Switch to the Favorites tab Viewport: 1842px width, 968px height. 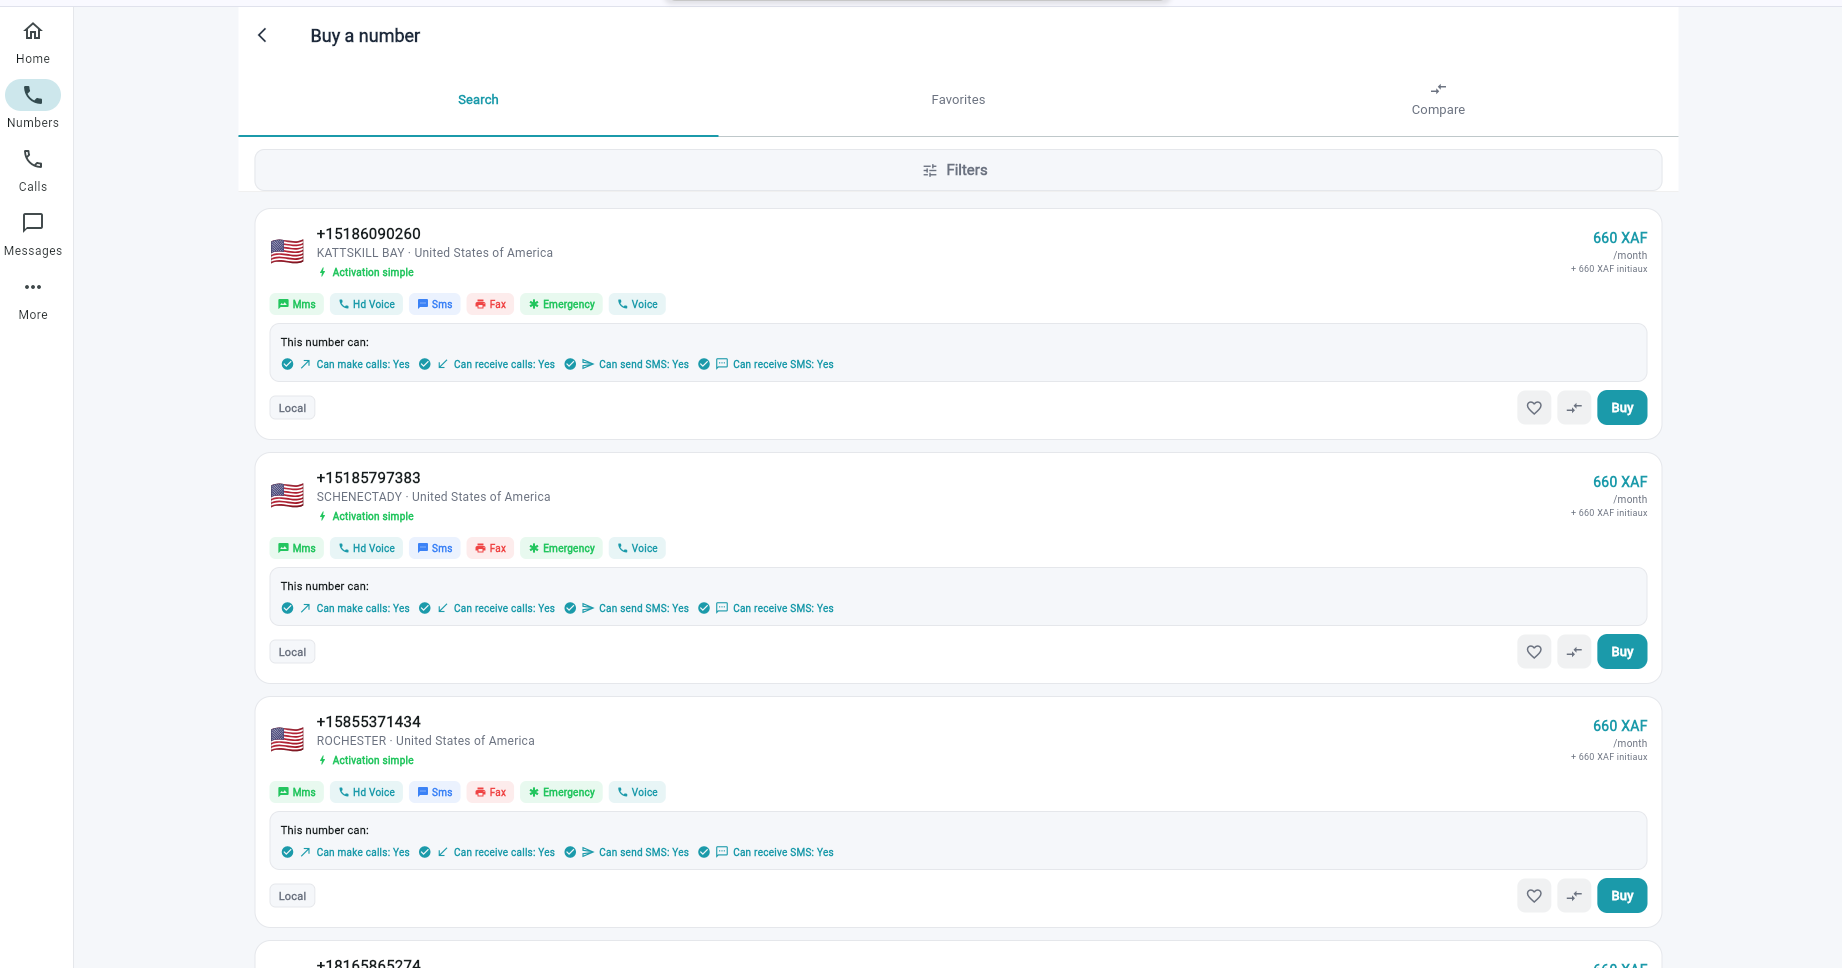tap(958, 100)
